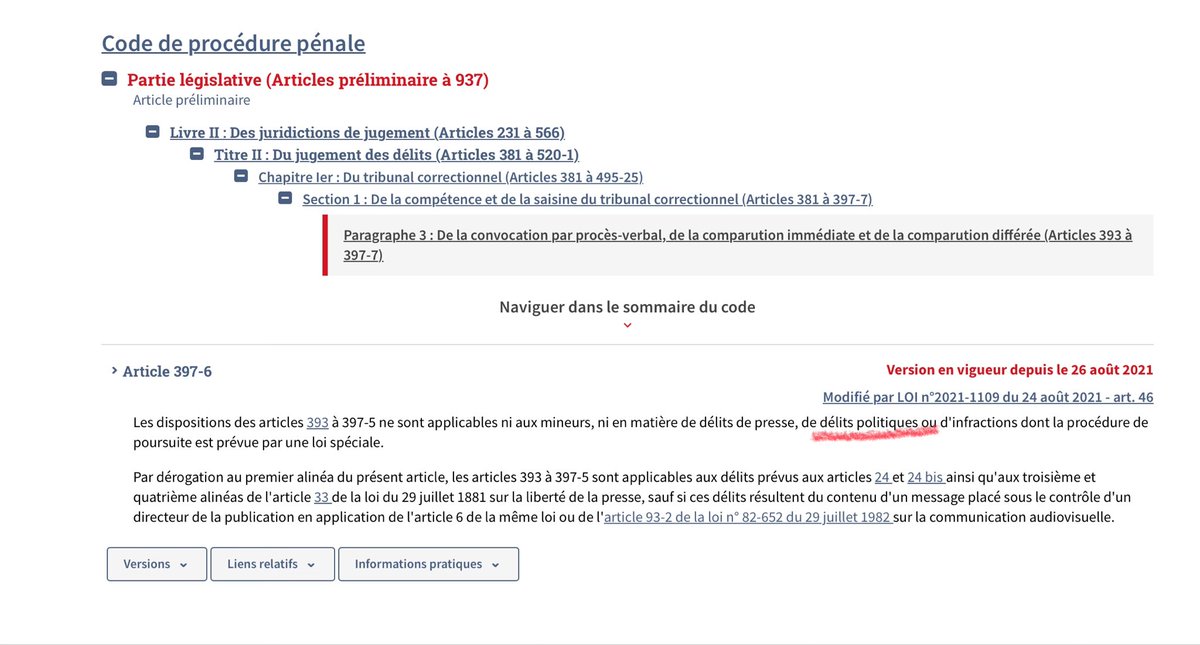Viewport: 1200px width, 645px height.
Task: Open the sommaire chevron below "Naviguer dans le sommaire"
Action: coord(627,324)
